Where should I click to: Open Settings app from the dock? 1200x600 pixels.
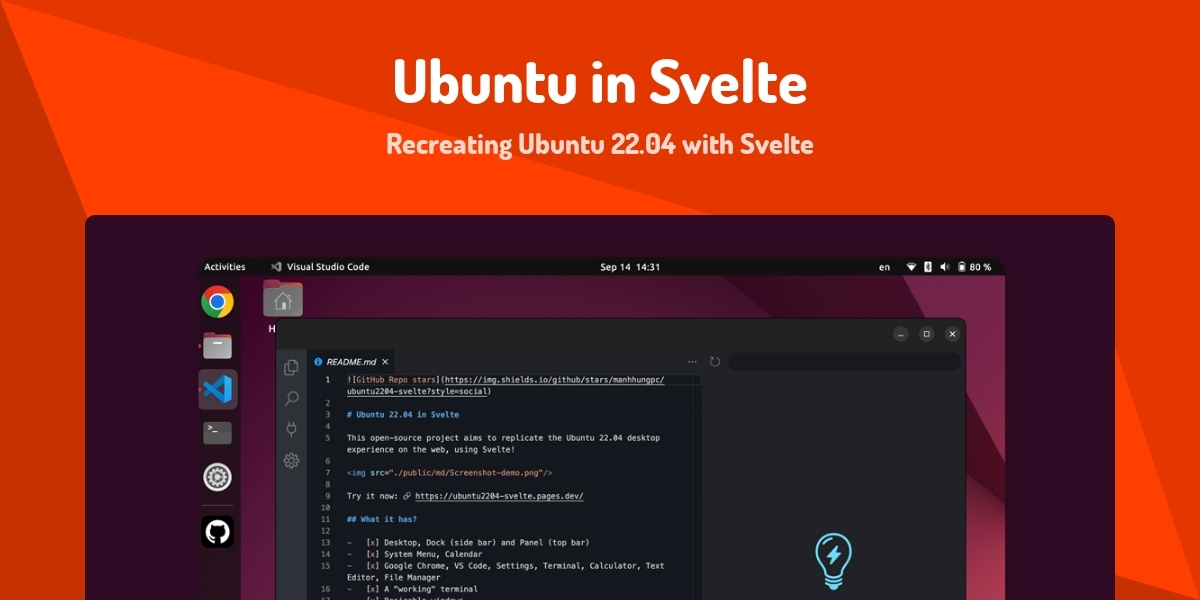[217, 477]
